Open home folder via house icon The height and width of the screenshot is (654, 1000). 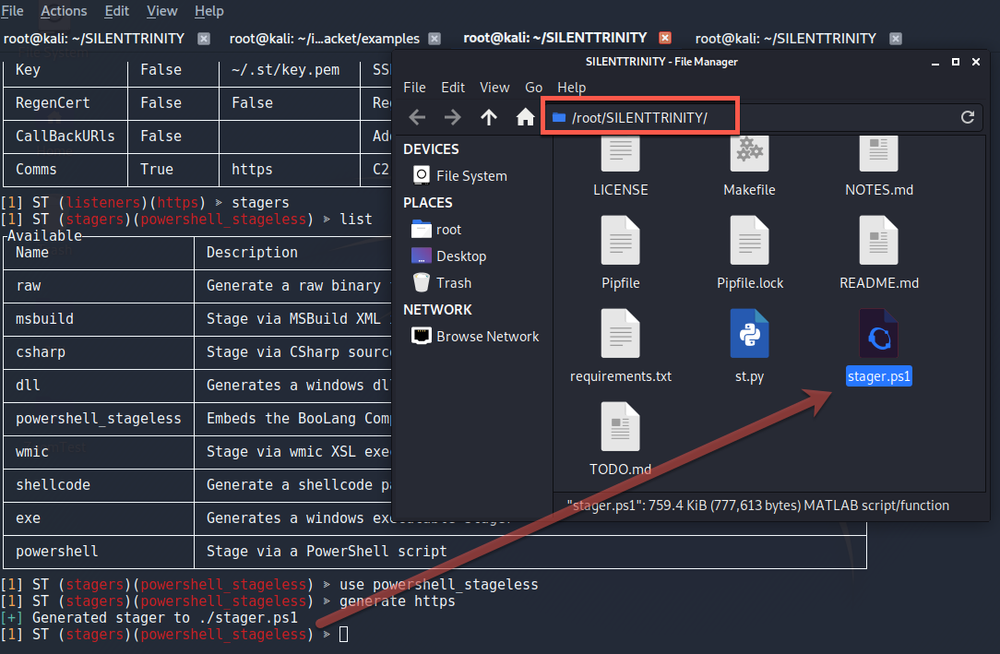(x=525, y=117)
